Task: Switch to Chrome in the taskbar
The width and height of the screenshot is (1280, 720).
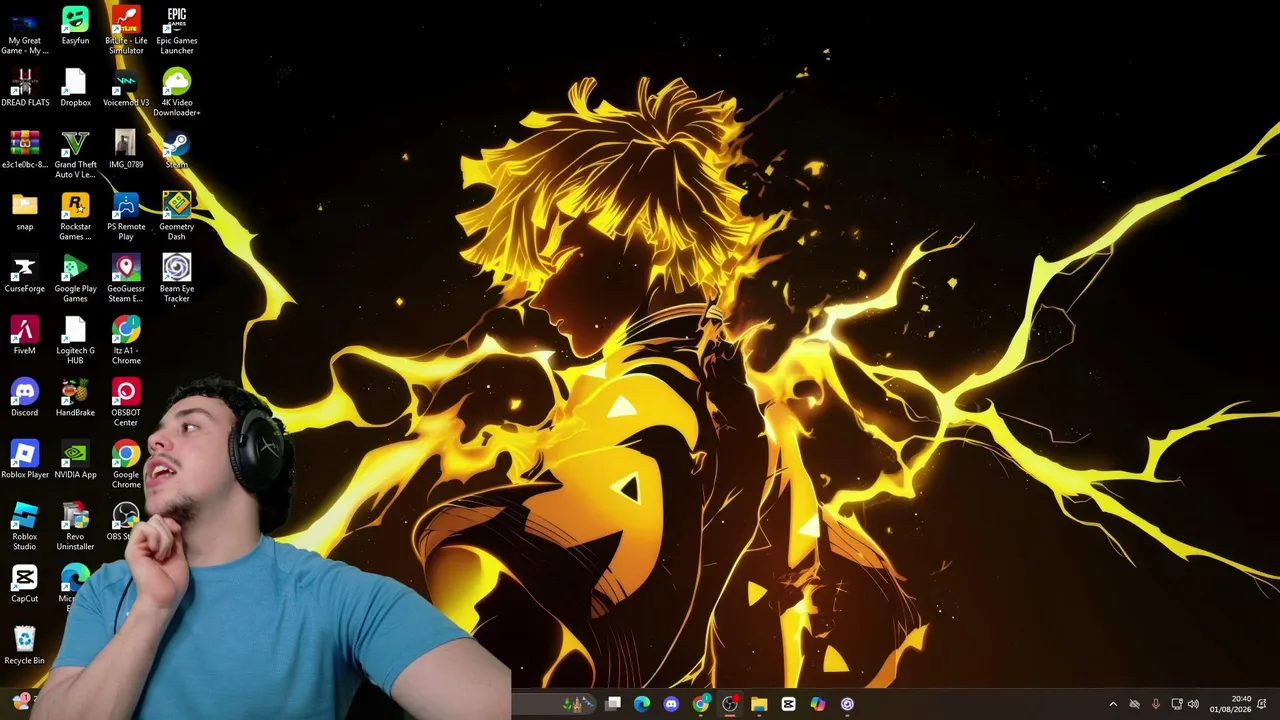Action: (701, 704)
